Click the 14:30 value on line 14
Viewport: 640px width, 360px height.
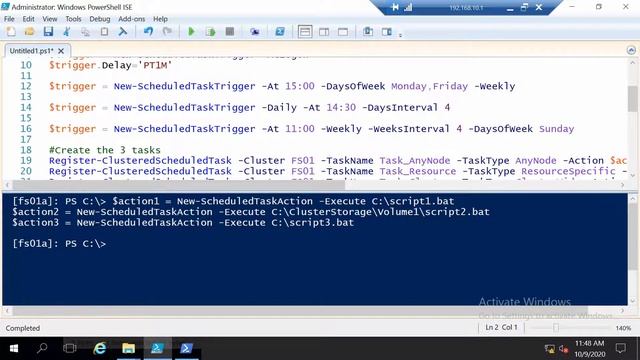341,108
